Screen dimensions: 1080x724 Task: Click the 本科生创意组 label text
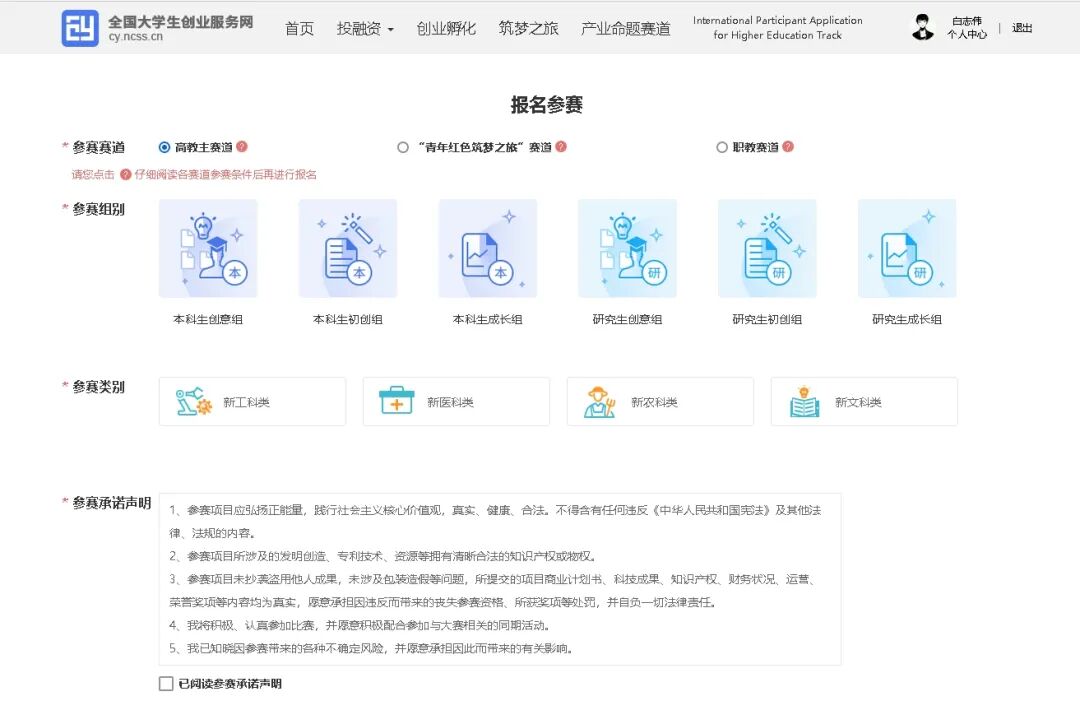click(x=208, y=320)
